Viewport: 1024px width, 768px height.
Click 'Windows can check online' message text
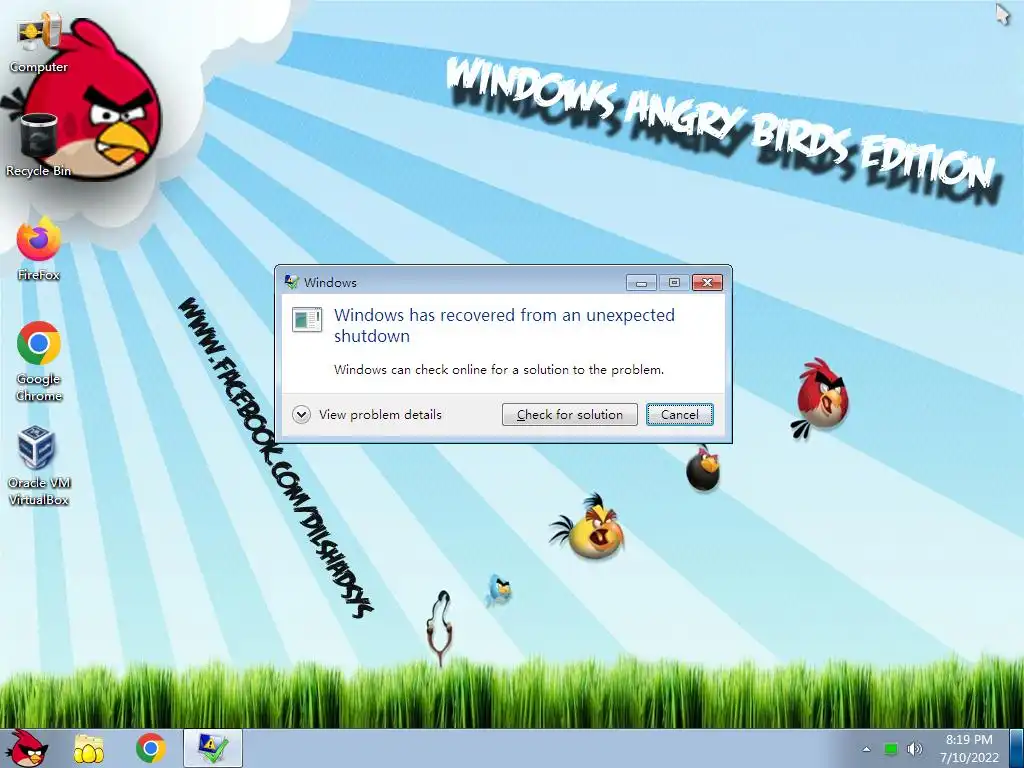pyautogui.click(x=499, y=370)
